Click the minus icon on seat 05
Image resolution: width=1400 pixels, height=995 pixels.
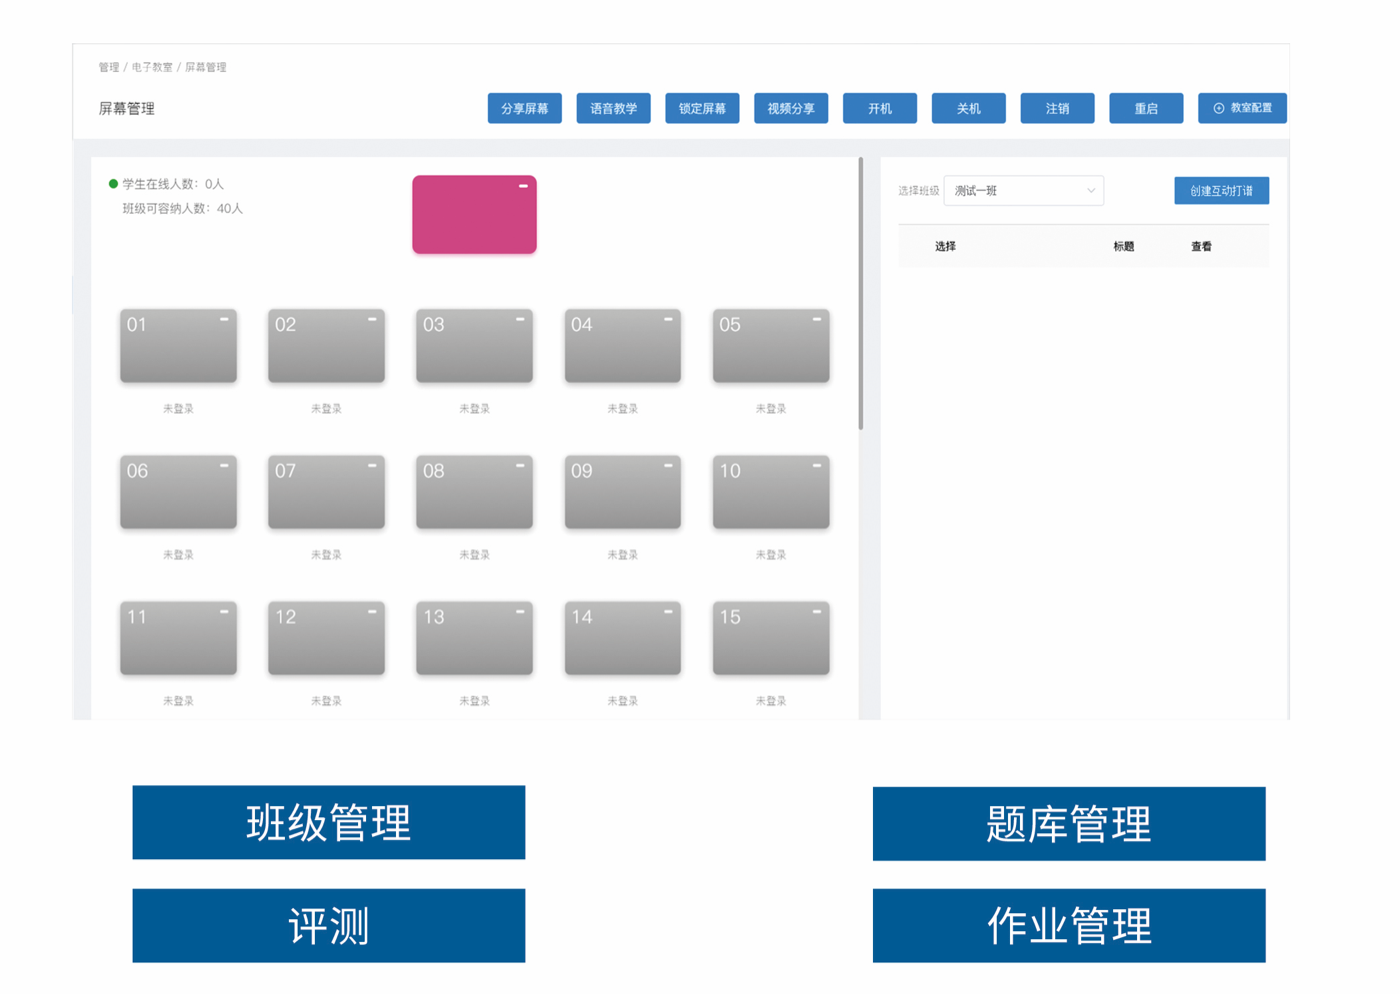(816, 320)
